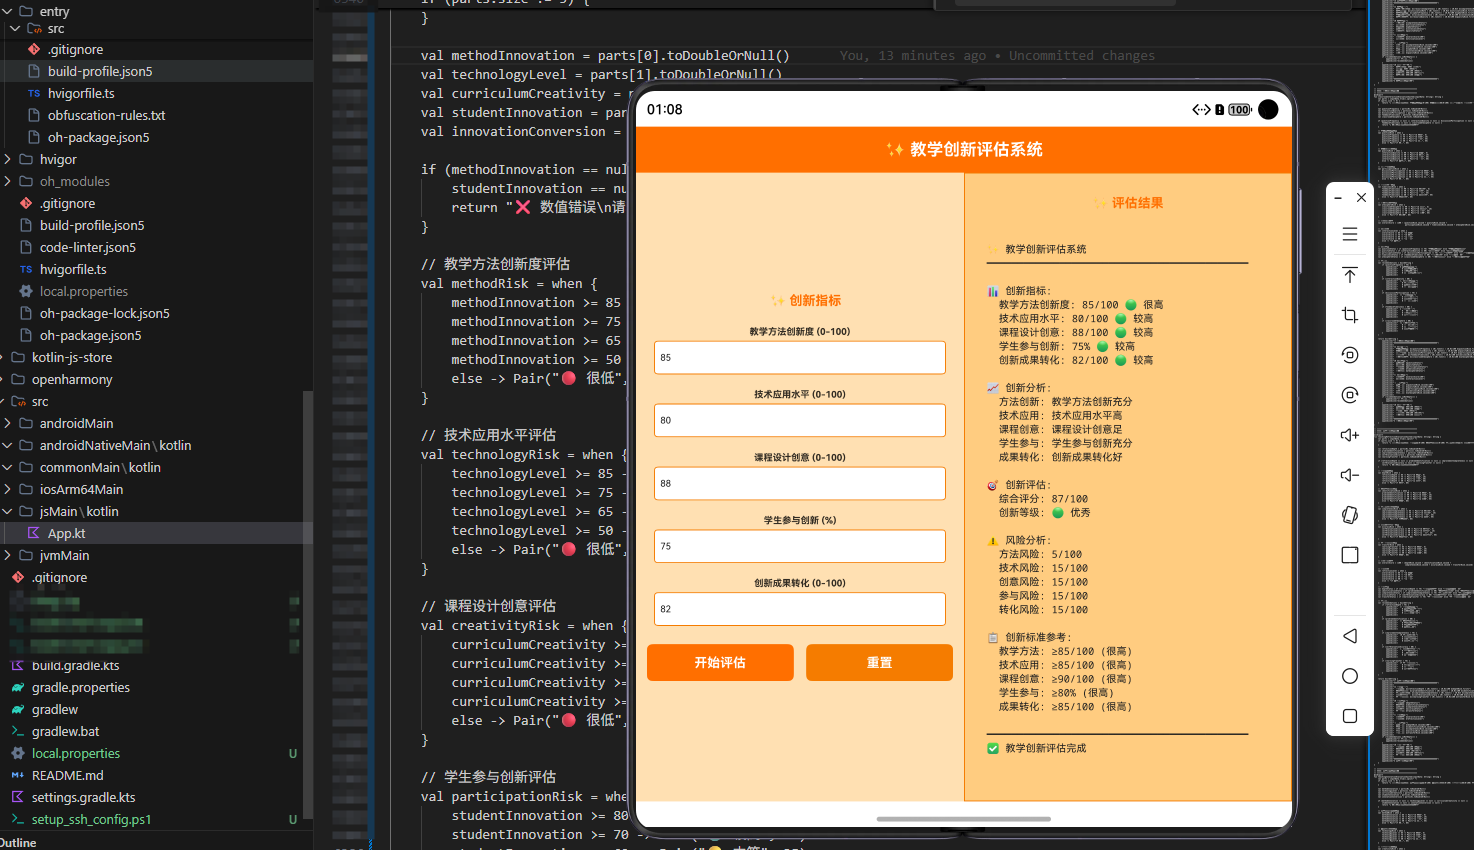This screenshot has width=1474, height=850.
Task: Collapse the src folder inside entry
Action: click(16, 29)
